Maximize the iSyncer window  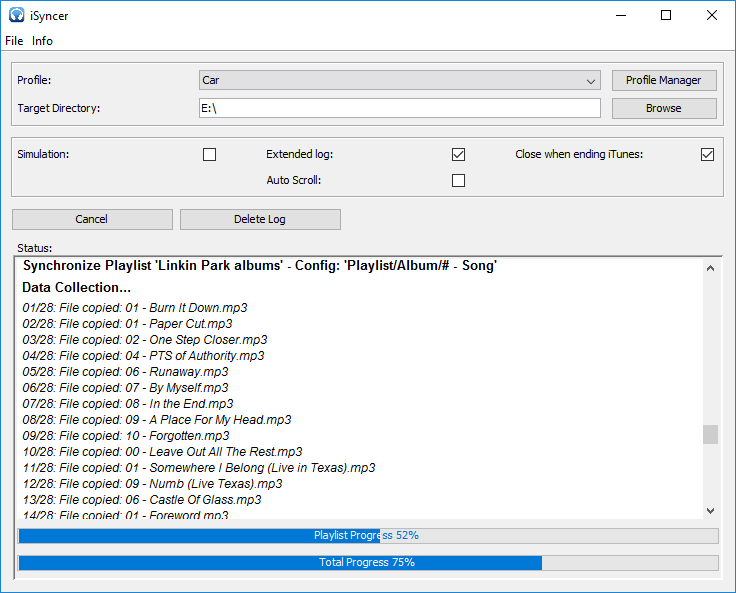point(666,15)
